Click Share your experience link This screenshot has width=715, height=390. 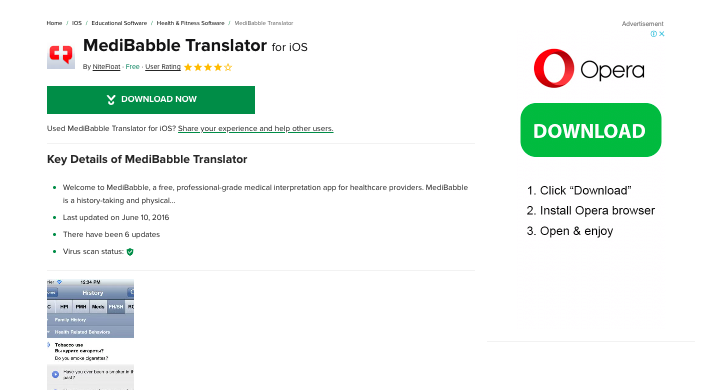click(x=255, y=129)
